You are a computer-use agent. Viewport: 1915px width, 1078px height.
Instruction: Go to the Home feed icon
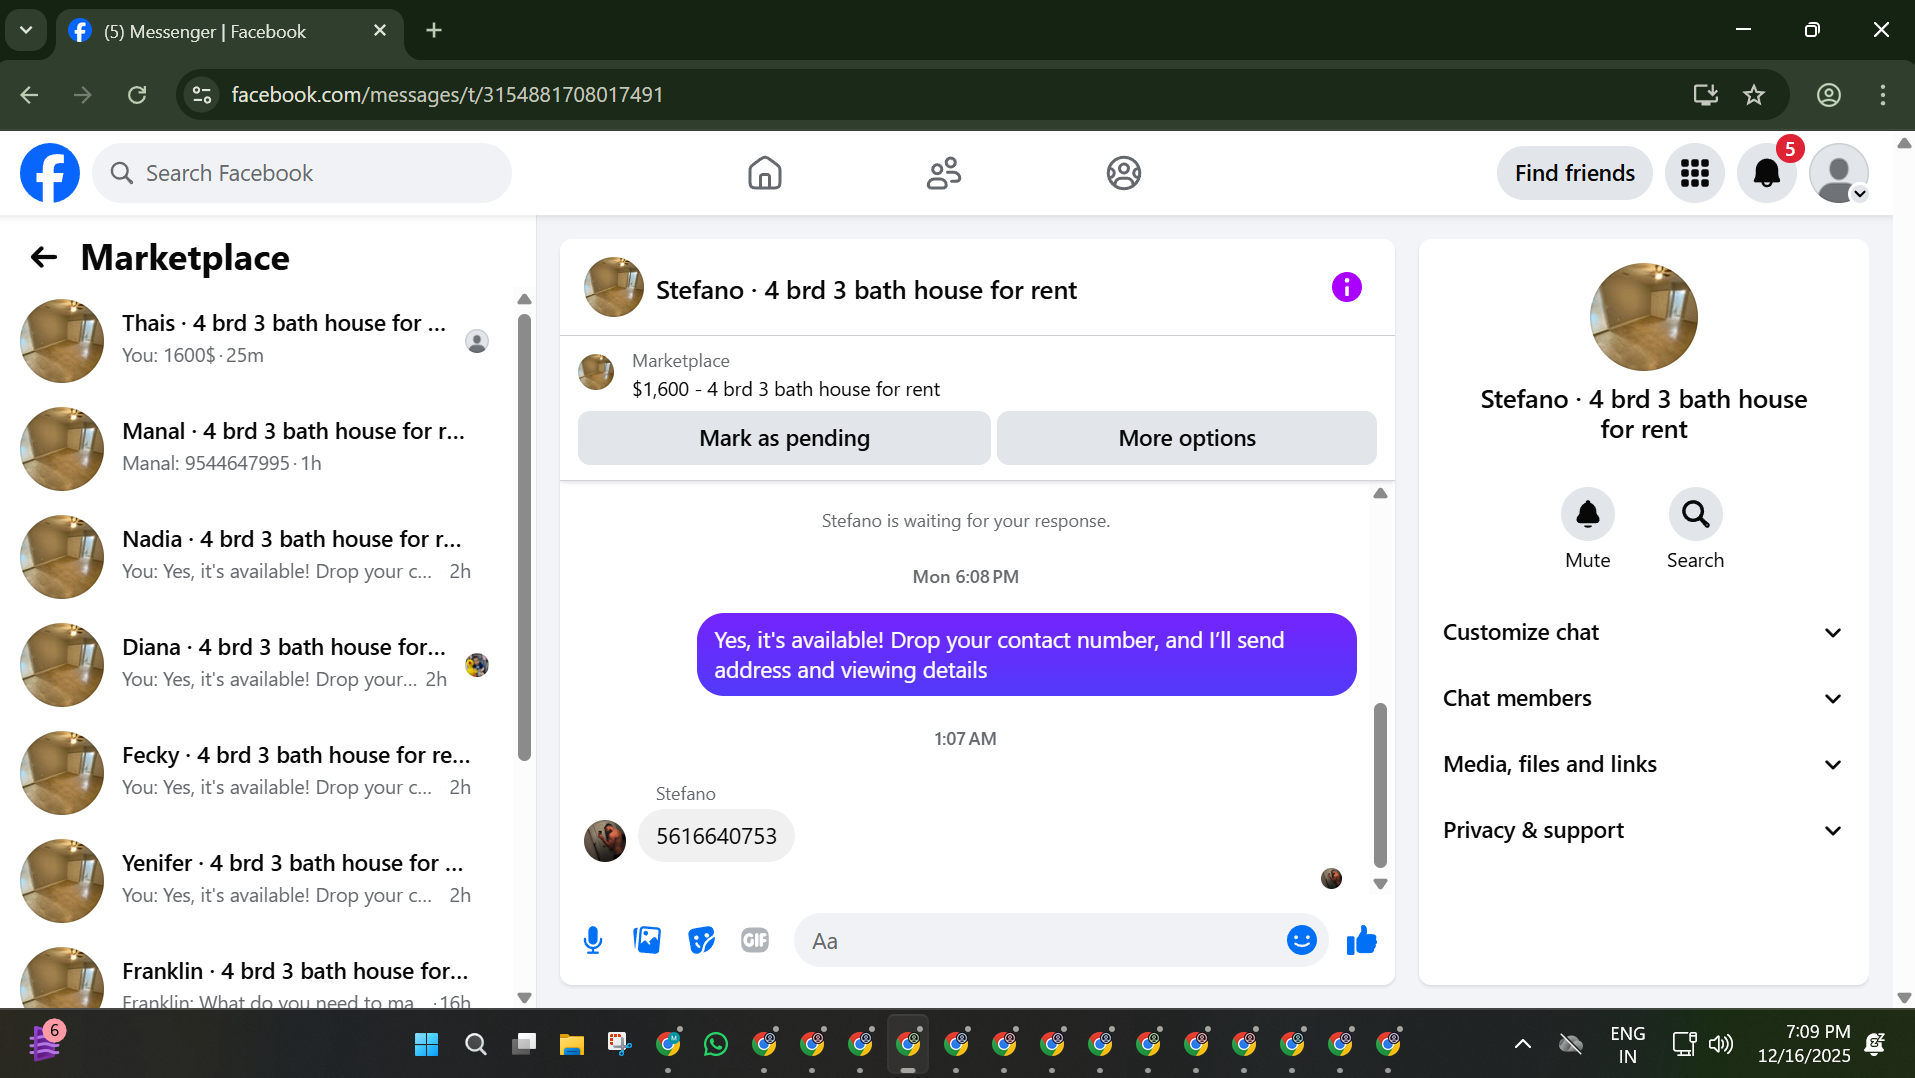point(765,173)
